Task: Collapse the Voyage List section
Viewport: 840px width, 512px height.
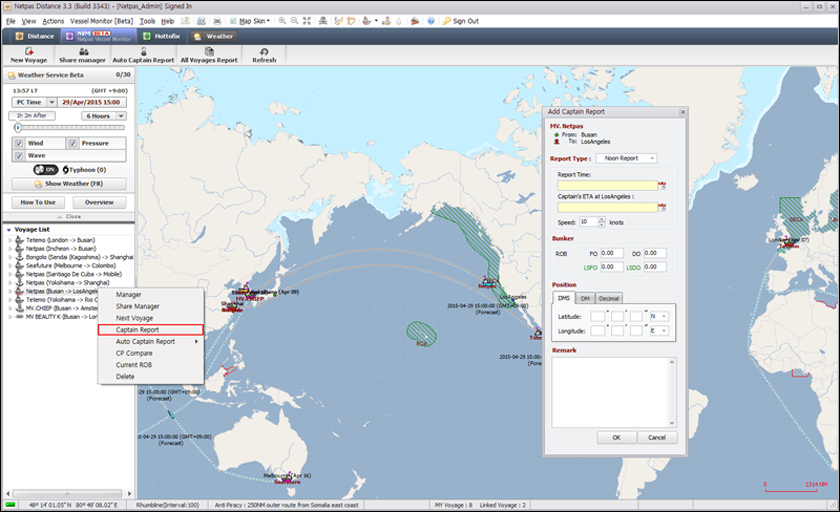Action: [9, 230]
